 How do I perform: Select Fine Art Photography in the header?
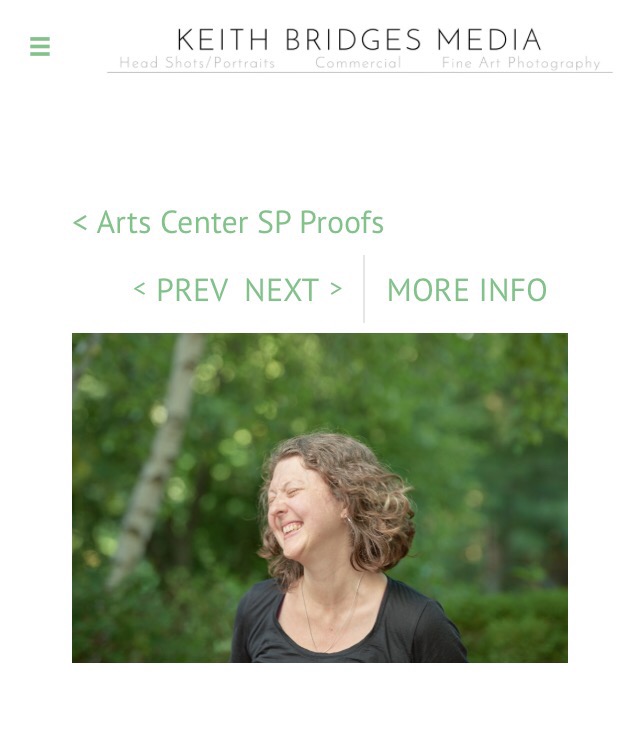[x=521, y=63]
